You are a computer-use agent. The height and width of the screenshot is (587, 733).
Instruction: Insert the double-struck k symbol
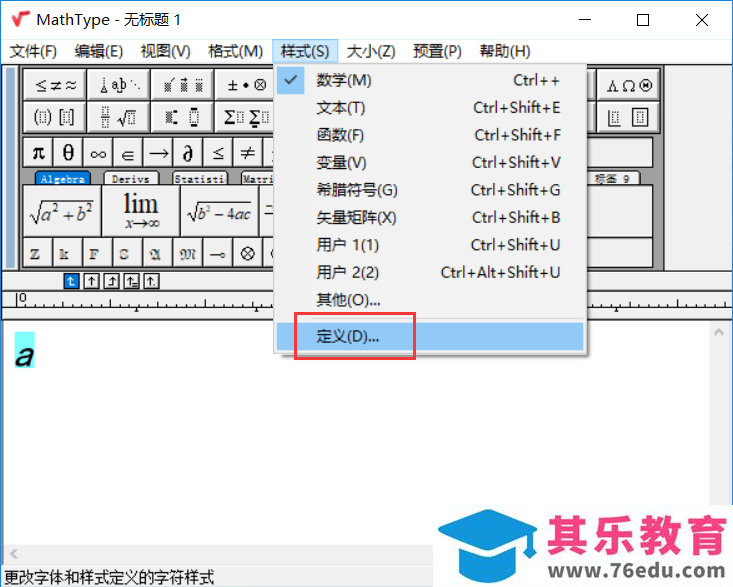click(x=67, y=253)
